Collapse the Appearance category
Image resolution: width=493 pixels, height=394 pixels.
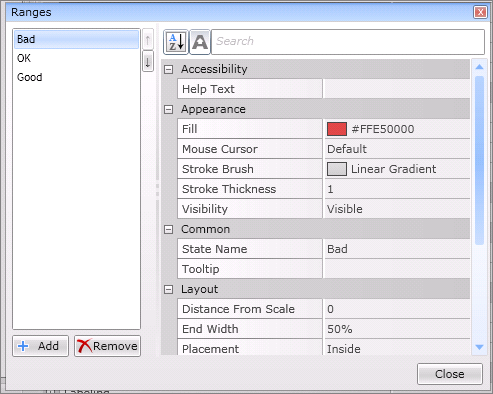pyautogui.click(x=169, y=109)
